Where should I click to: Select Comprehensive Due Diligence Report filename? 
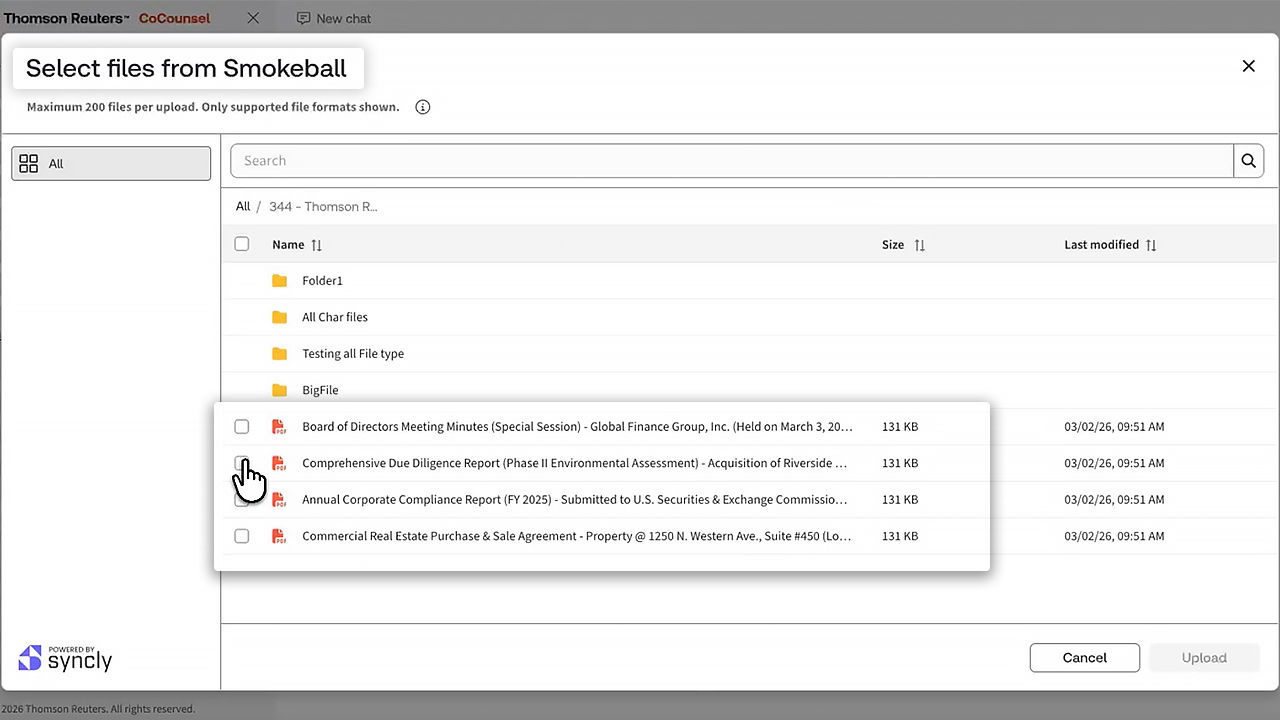pos(575,463)
